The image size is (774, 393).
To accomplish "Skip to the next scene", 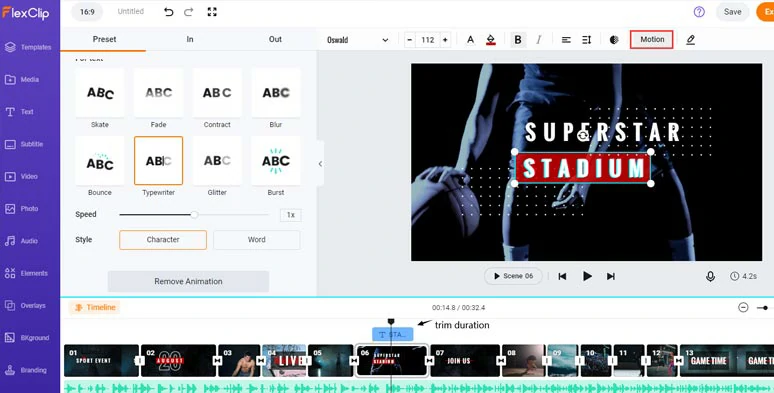I will (611, 276).
